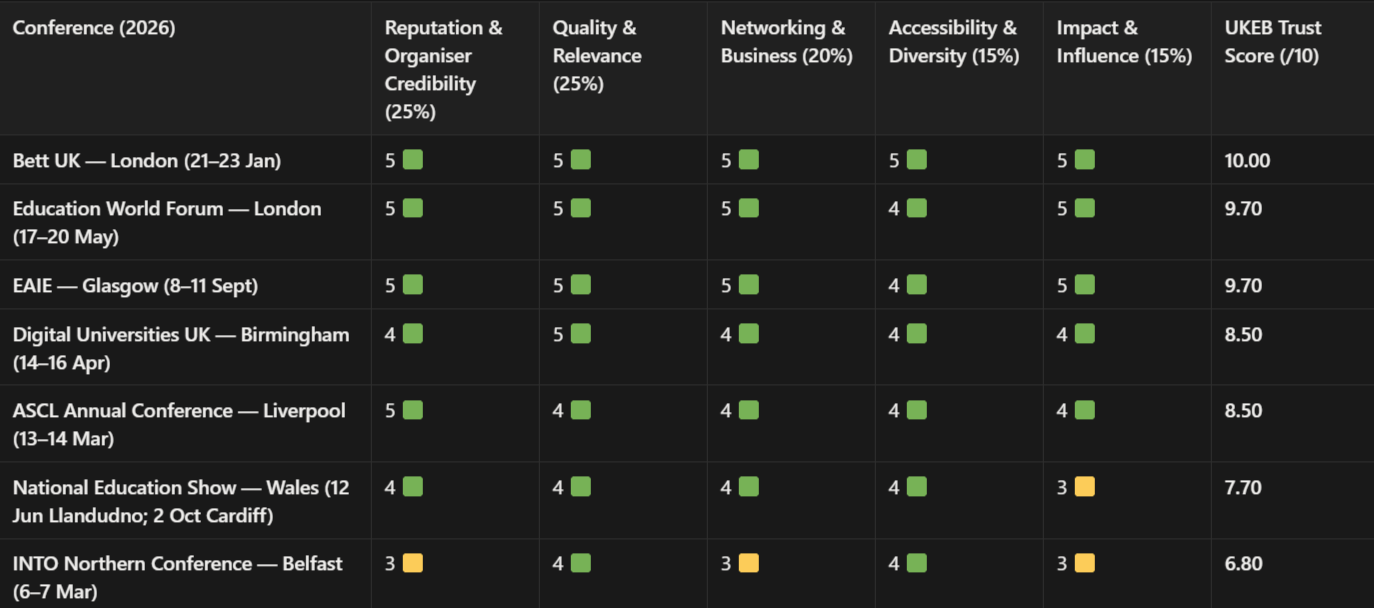The width and height of the screenshot is (1374, 608).
Task: Click green square in Digital Universities UK Quality cell
Action: 580,334
